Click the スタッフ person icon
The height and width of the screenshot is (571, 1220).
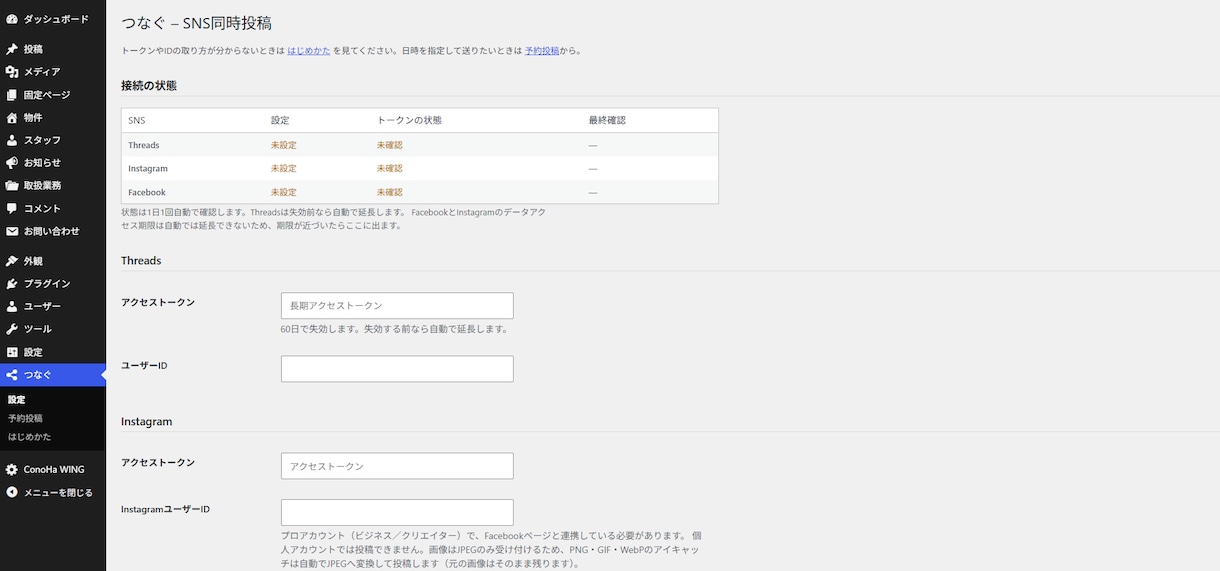pyautogui.click(x=12, y=140)
